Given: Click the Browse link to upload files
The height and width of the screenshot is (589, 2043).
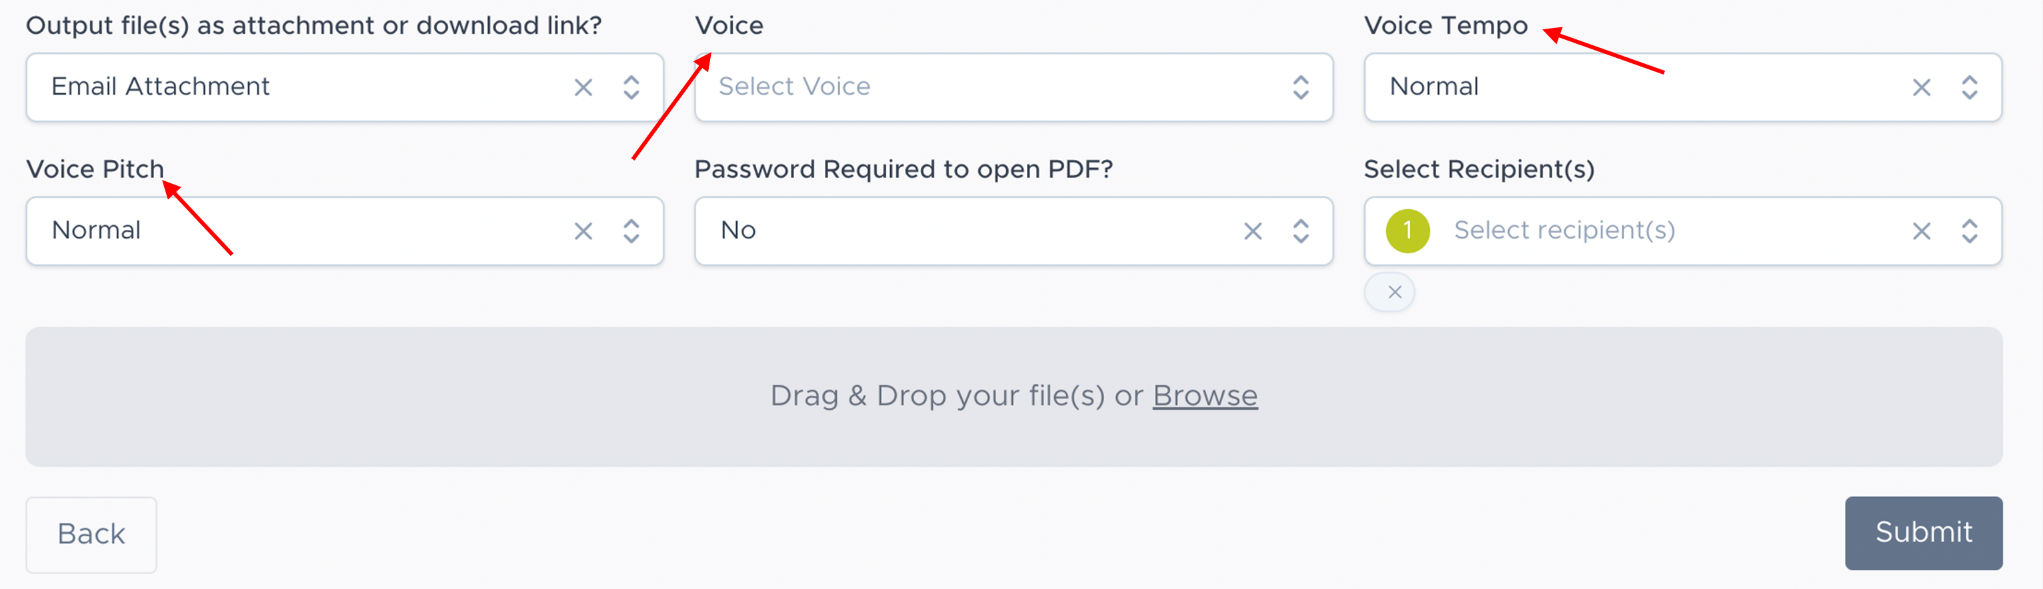Looking at the screenshot, I should pos(1204,396).
